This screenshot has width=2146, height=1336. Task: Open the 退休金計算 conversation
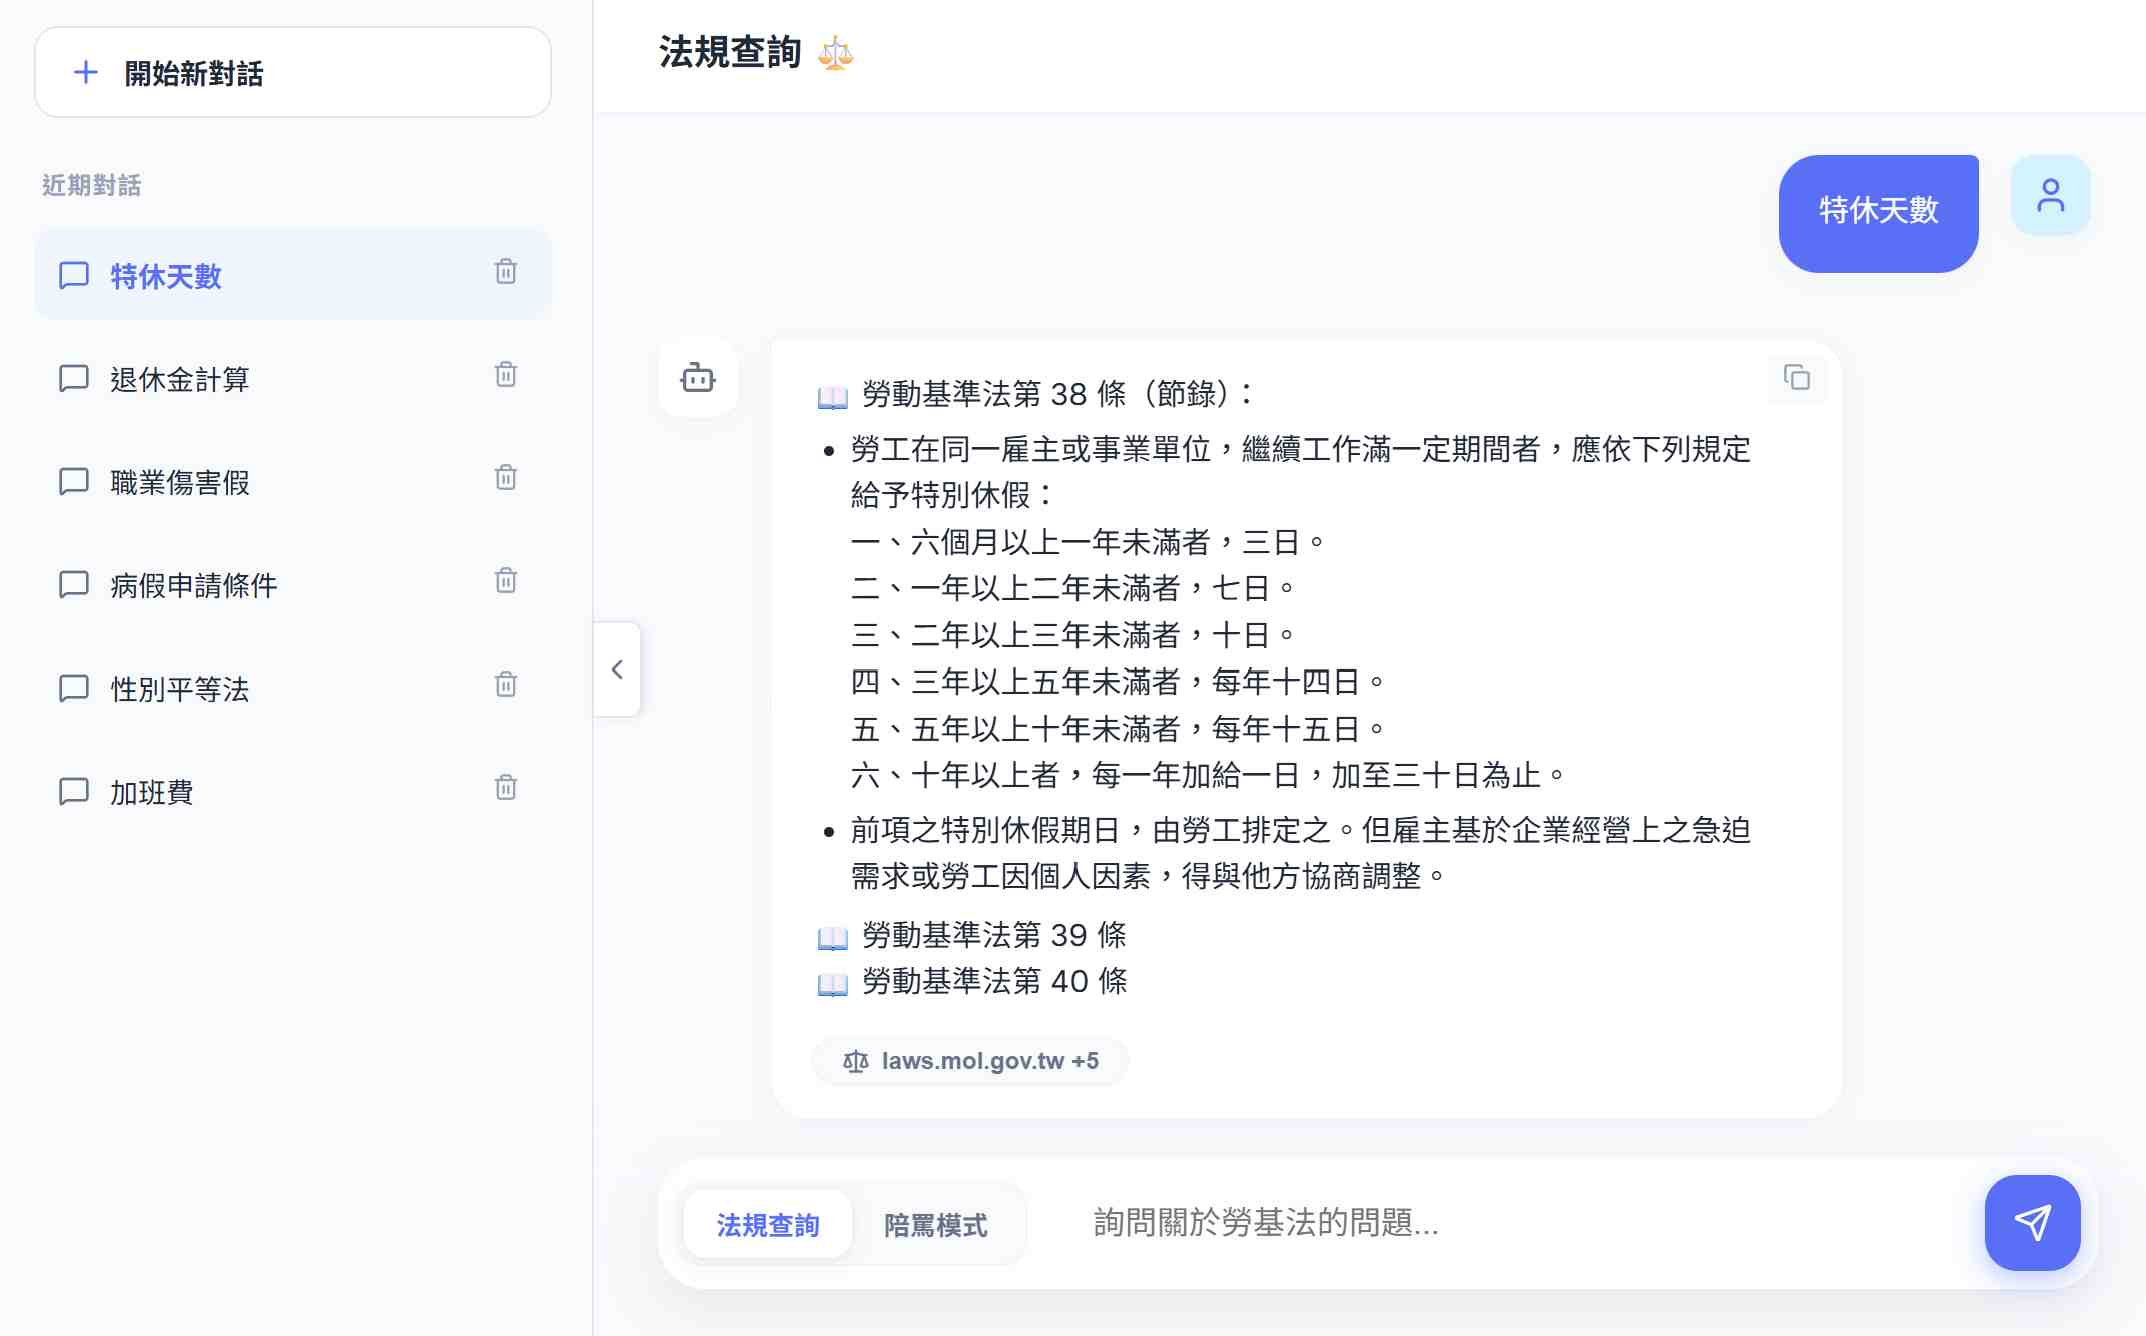click(x=180, y=379)
